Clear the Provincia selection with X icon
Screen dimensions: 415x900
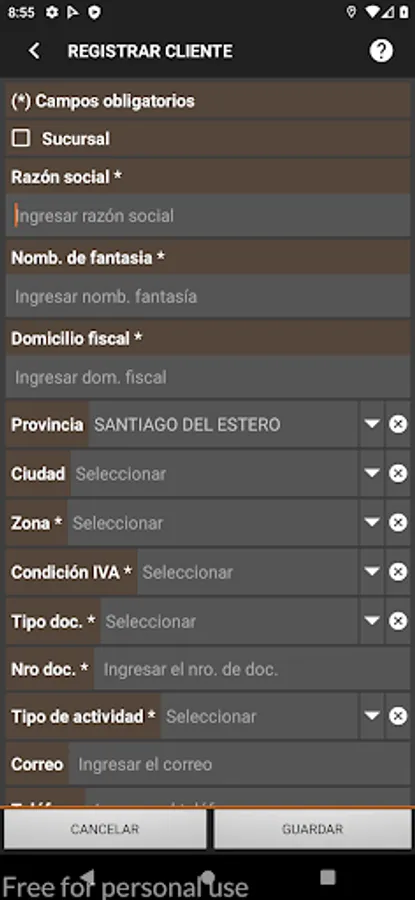click(x=398, y=424)
